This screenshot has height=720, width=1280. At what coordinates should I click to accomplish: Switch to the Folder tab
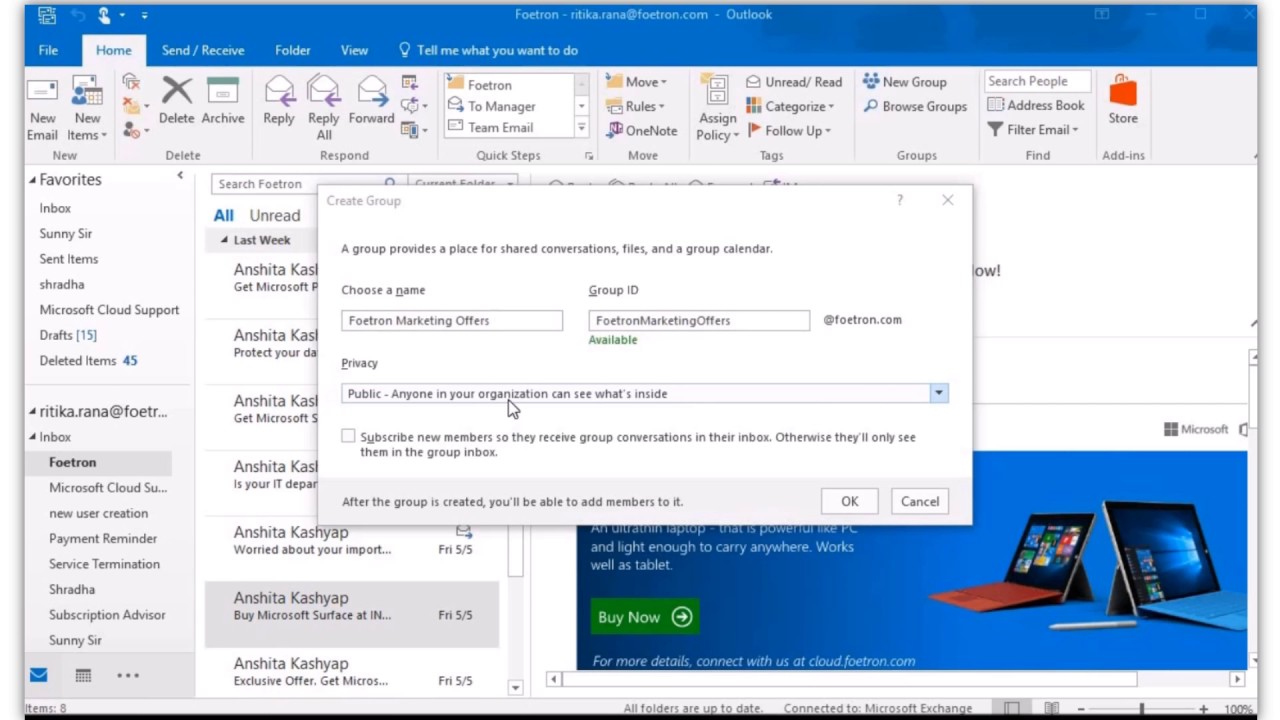pos(293,50)
